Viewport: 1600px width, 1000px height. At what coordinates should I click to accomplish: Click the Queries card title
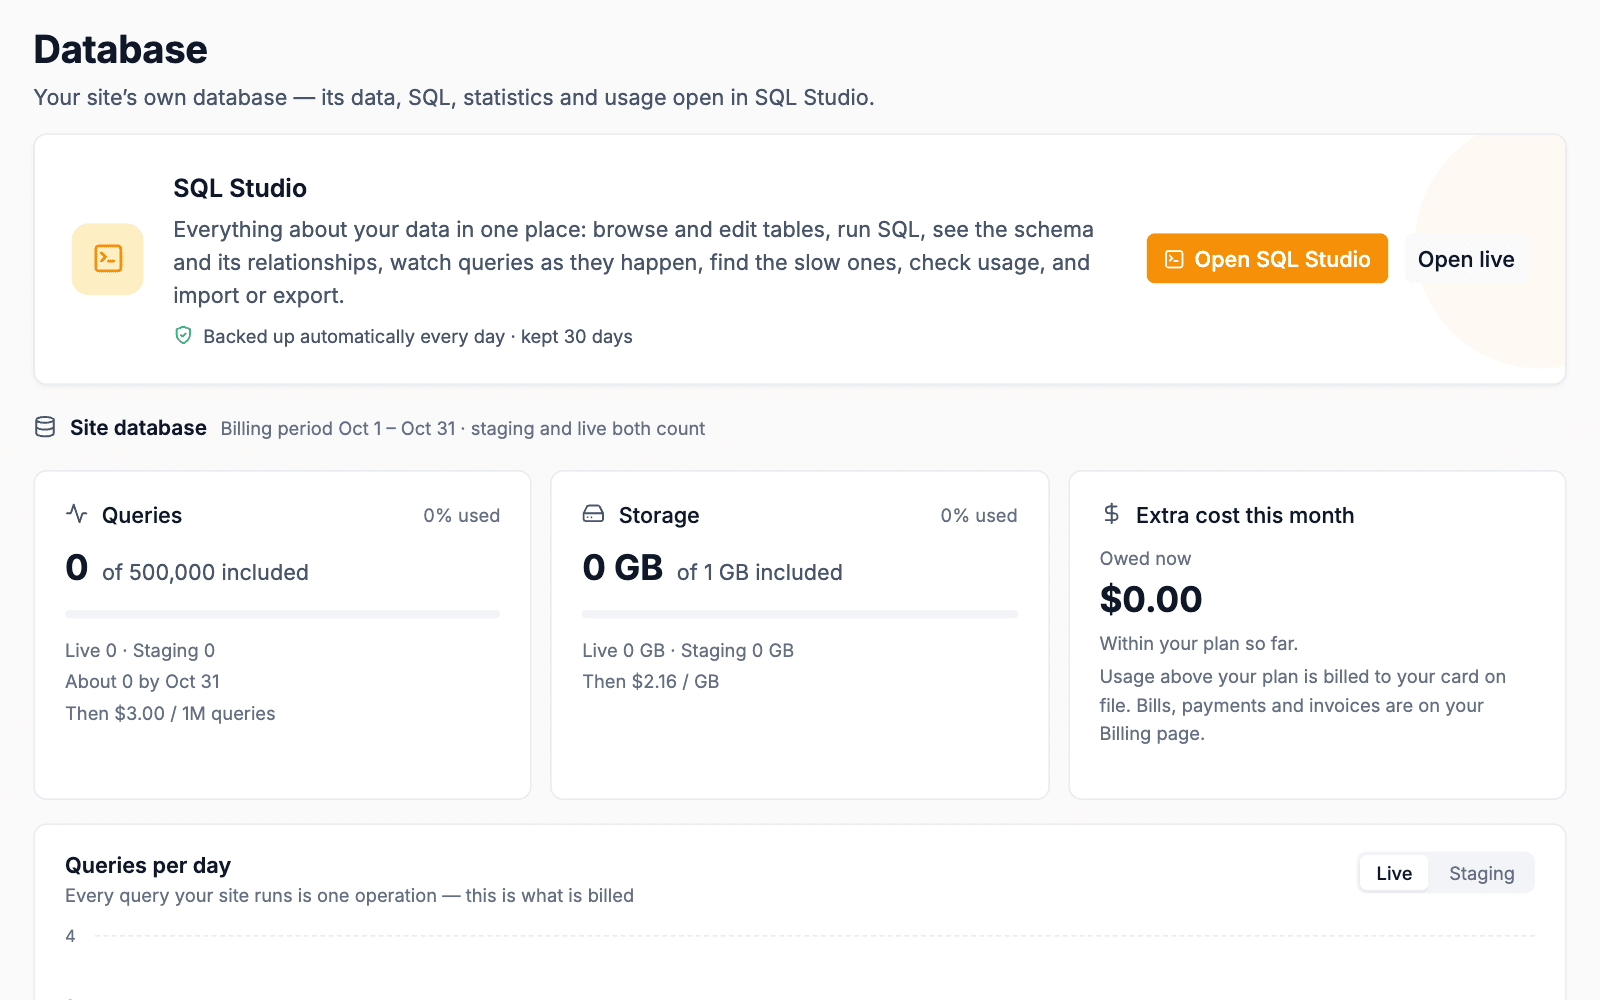click(142, 515)
